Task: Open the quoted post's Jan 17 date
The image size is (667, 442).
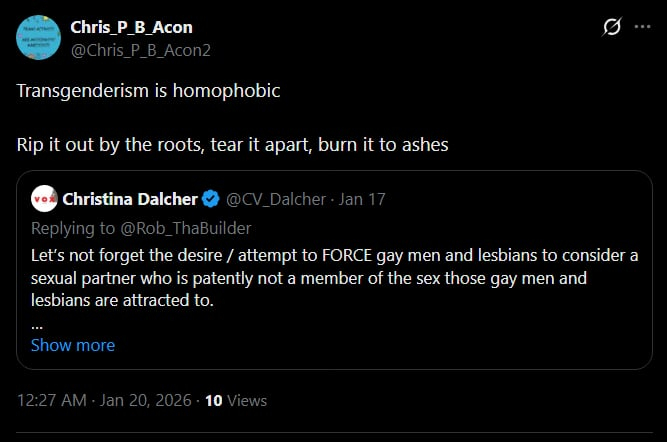Action: [x=362, y=198]
